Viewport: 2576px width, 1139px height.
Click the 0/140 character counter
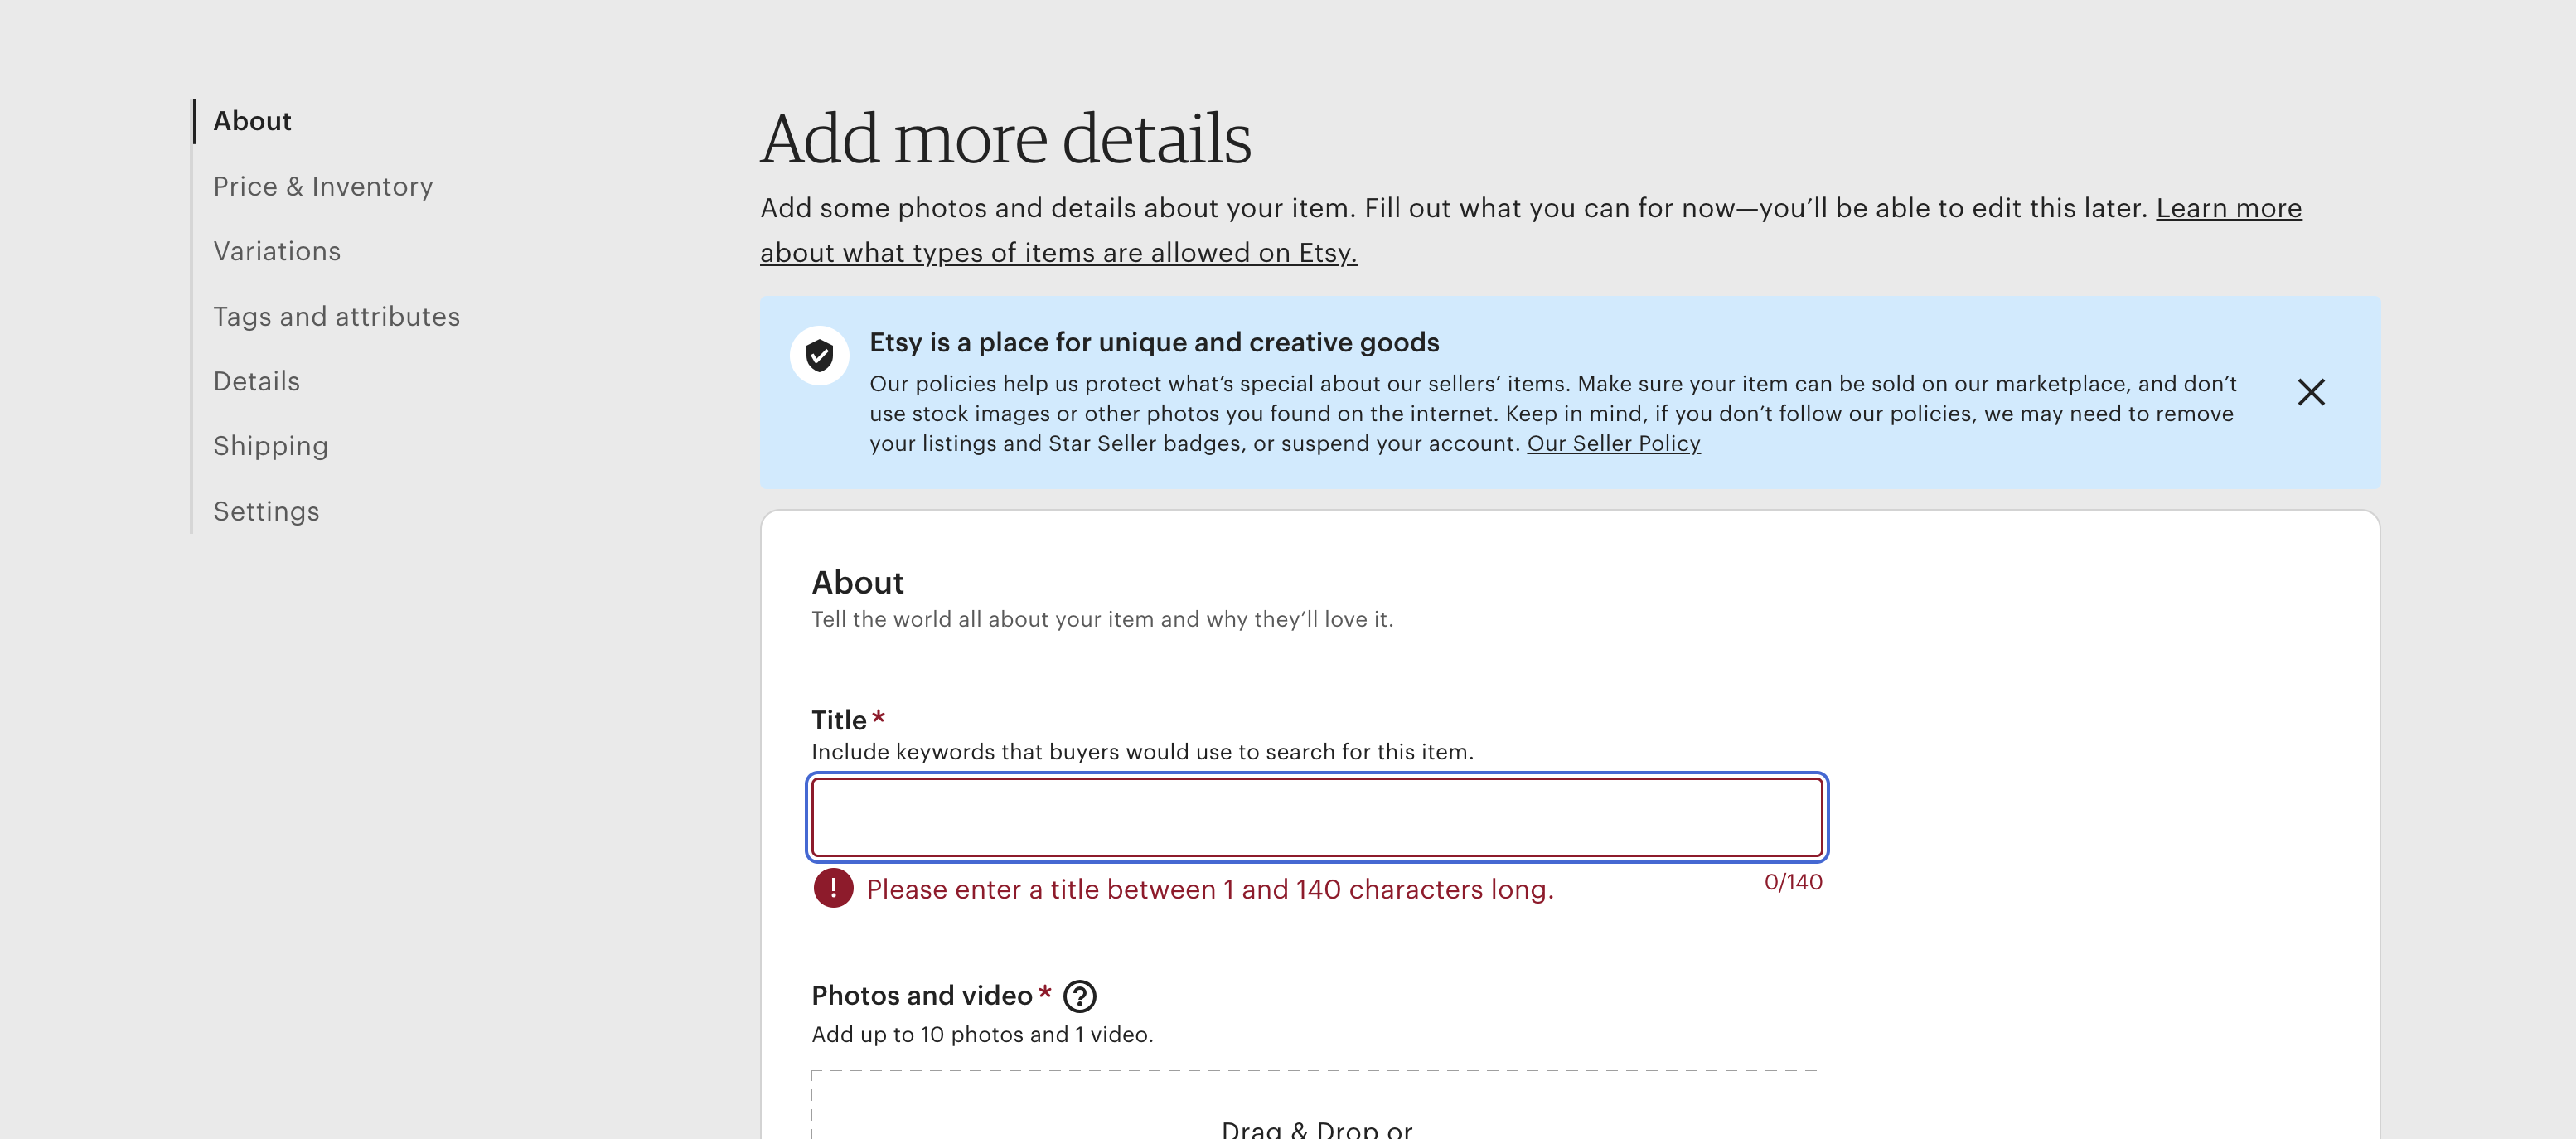1793,882
